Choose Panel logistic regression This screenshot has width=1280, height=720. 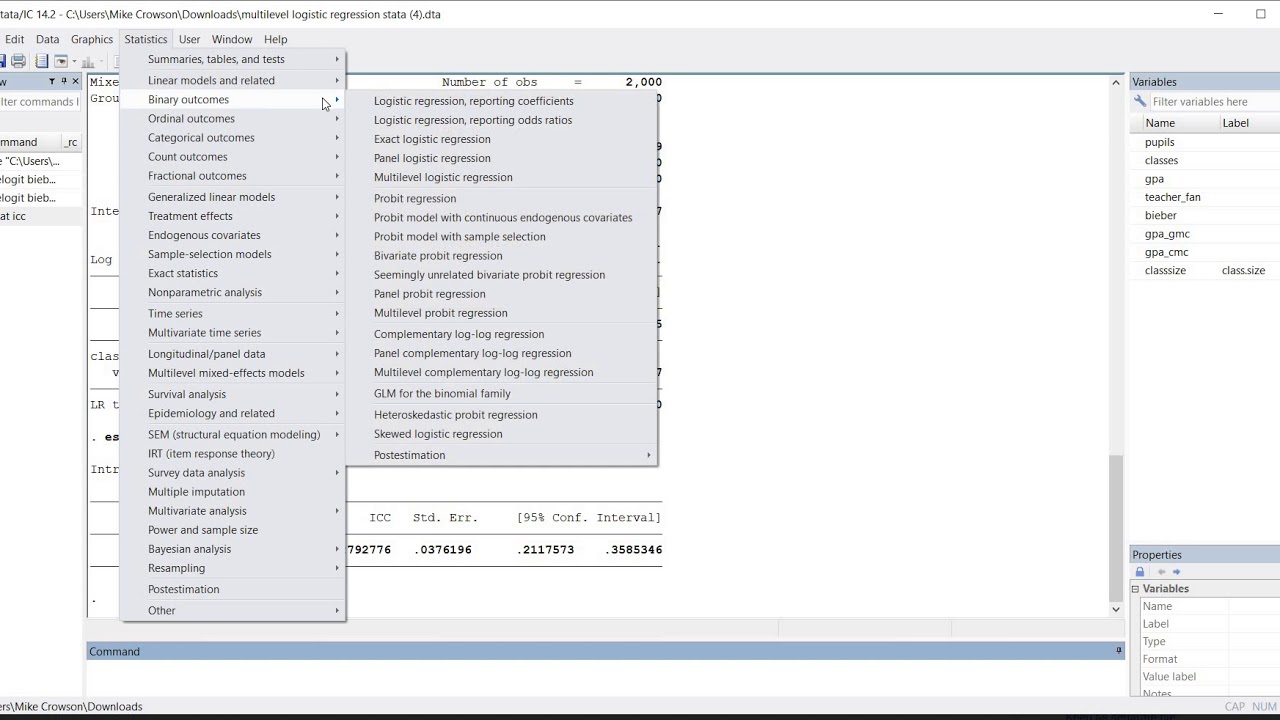point(501,158)
